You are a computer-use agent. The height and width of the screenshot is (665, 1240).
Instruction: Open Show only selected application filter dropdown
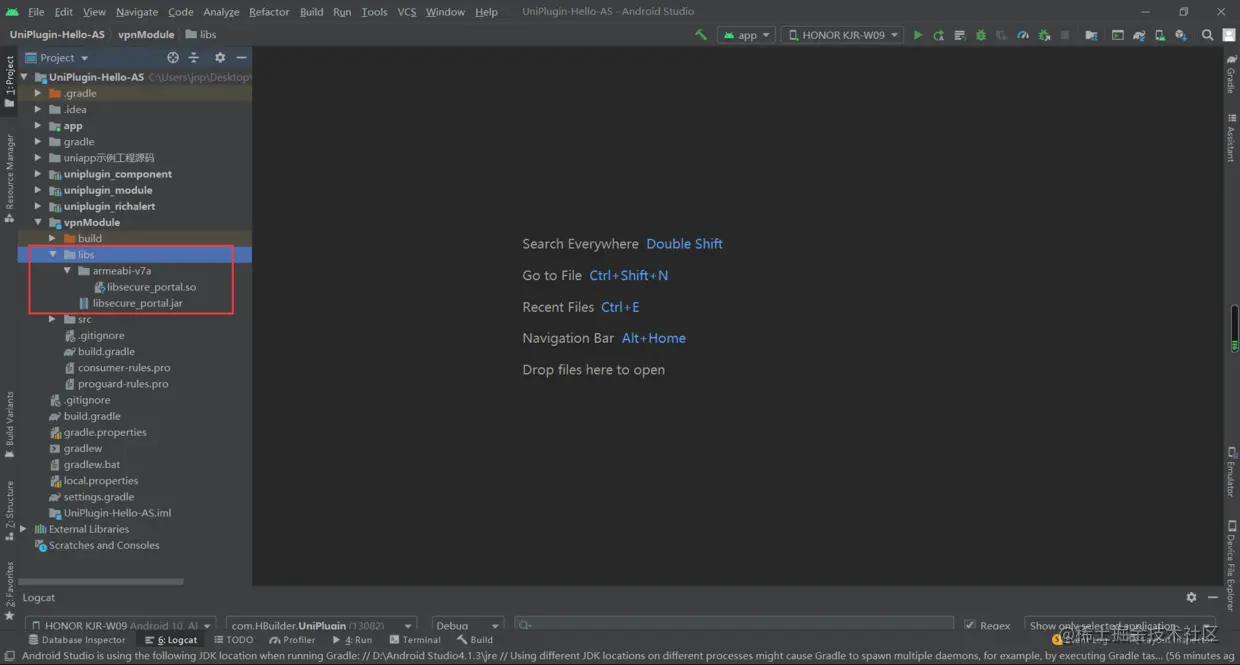pyautogui.click(x=1120, y=625)
